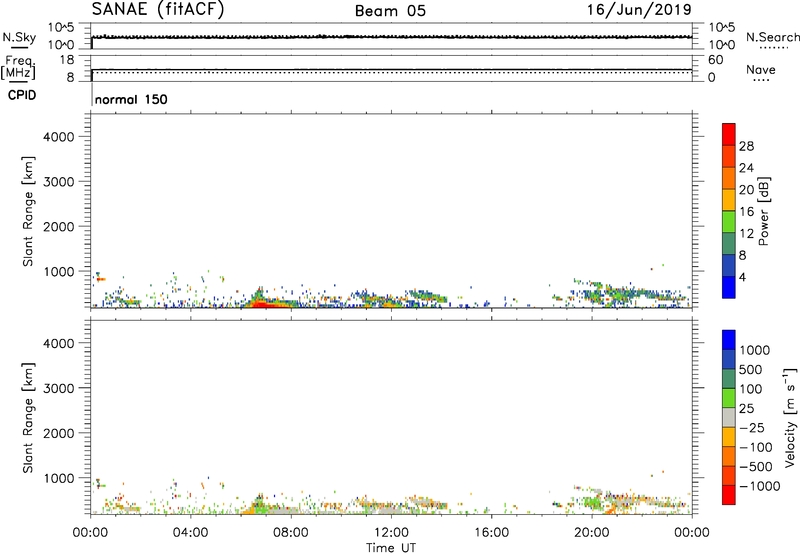Select the CPID row label
The image size is (800, 554).
tap(22, 95)
